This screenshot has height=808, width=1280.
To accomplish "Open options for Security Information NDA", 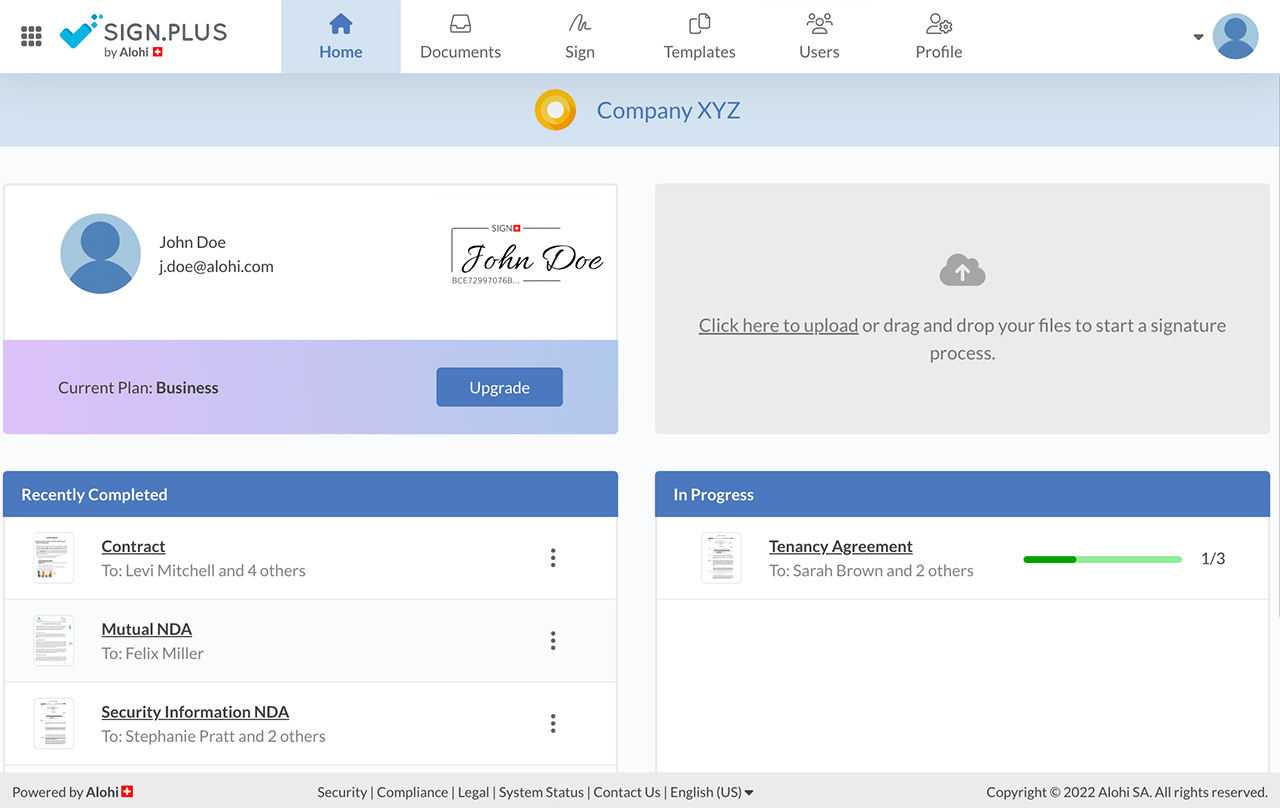I will 553,723.
